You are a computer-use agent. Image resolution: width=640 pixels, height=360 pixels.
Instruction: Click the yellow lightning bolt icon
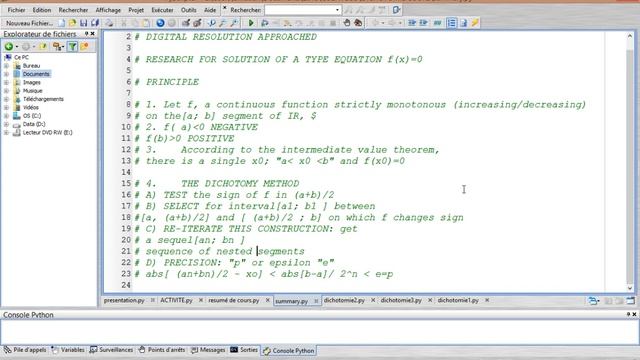pyautogui.click(x=475, y=23)
